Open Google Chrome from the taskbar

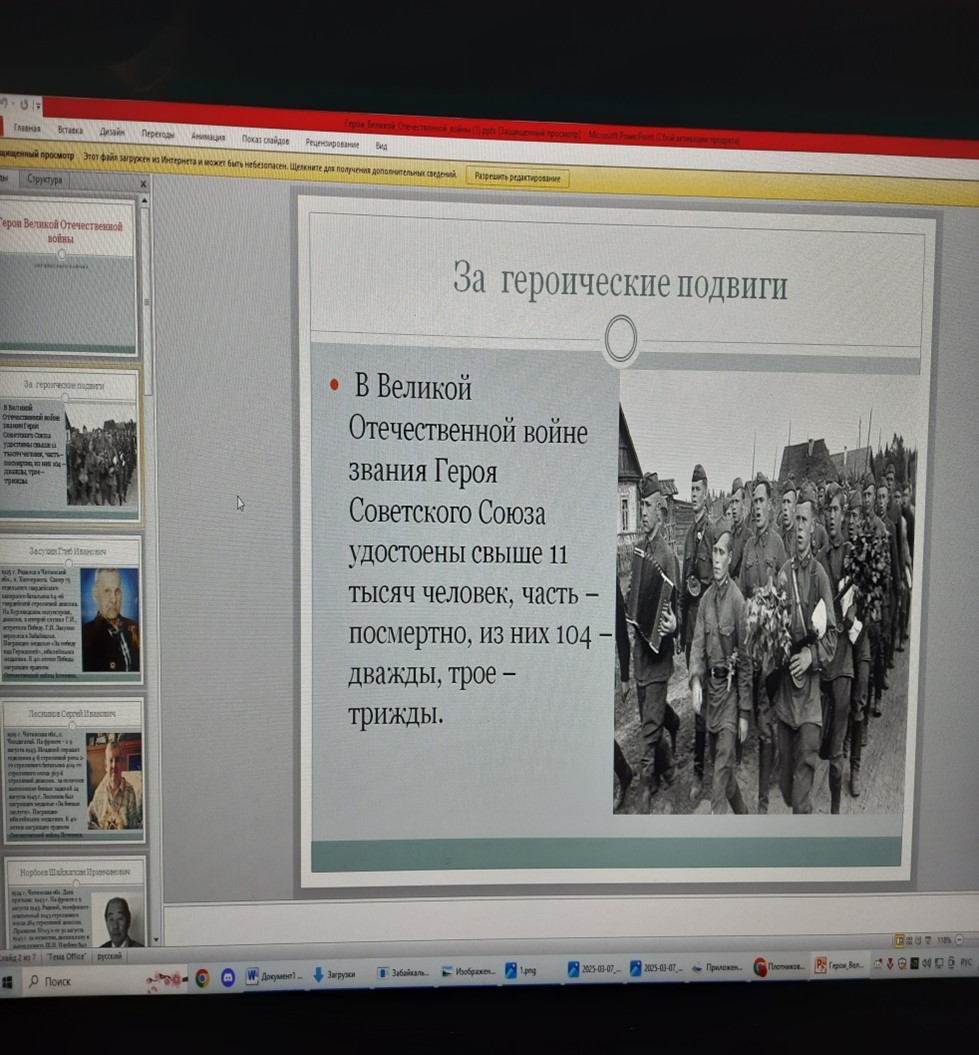point(202,978)
